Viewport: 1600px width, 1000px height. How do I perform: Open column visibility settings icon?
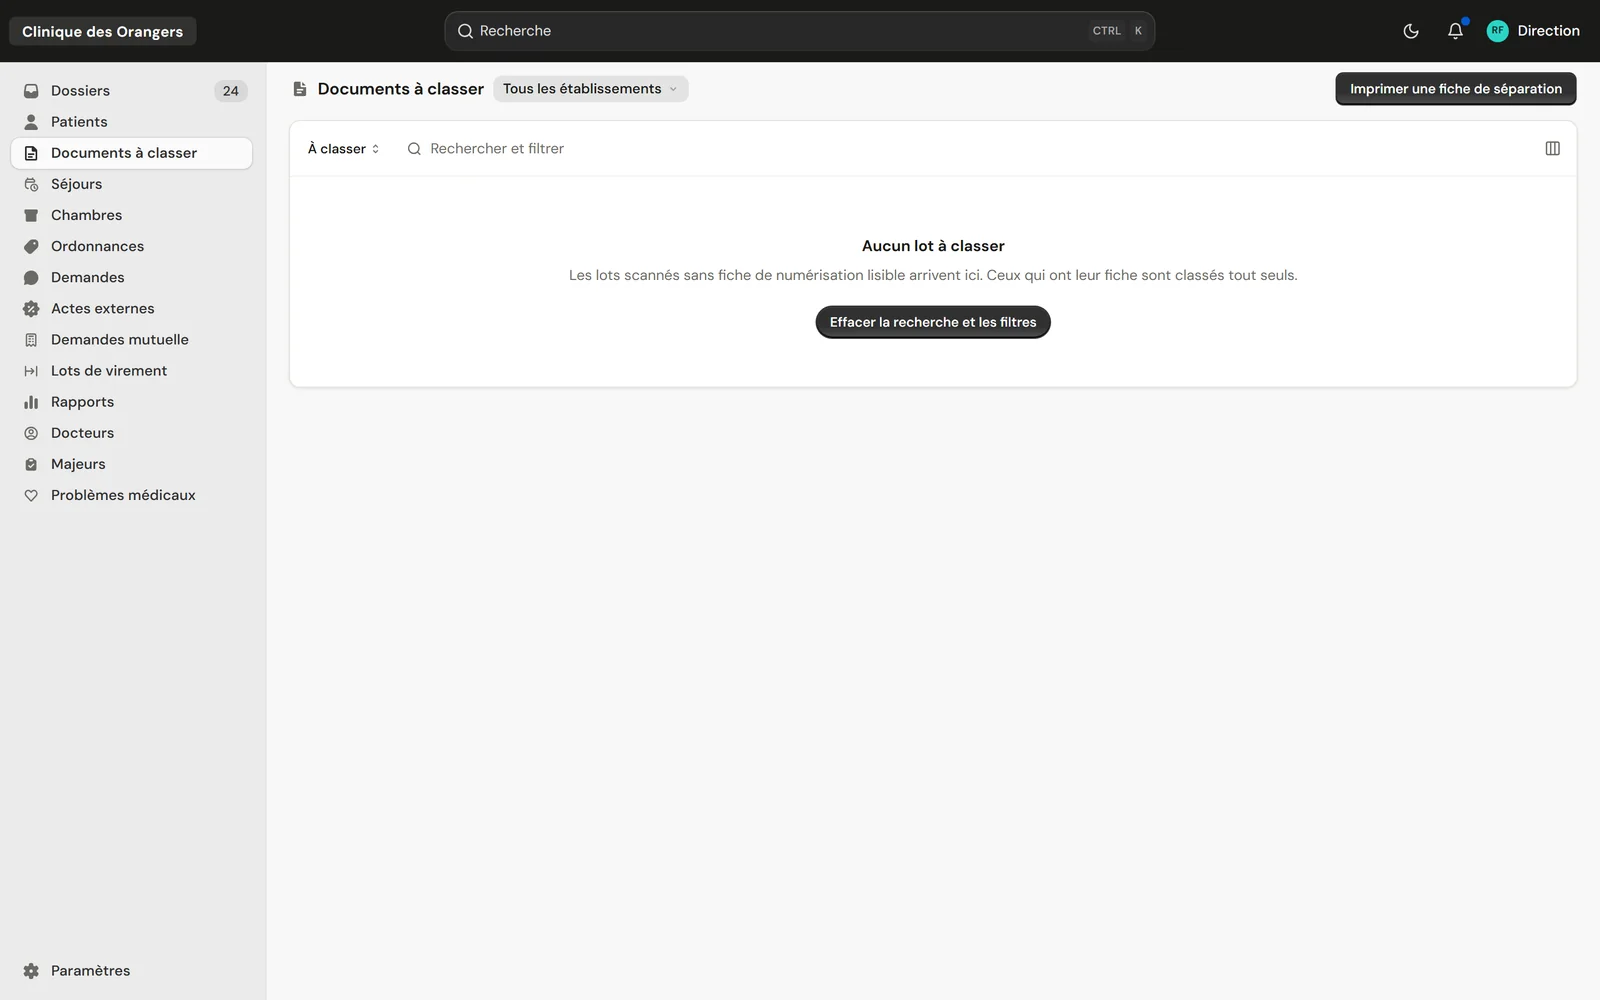tap(1552, 148)
